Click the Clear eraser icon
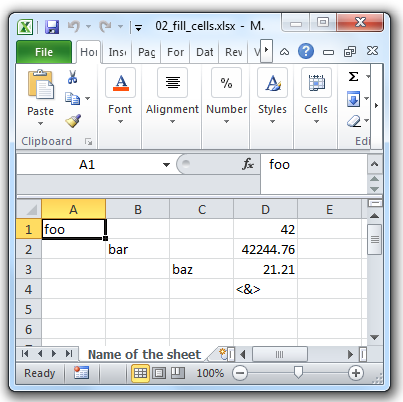Screen dimensions: 403x402 [x=354, y=121]
